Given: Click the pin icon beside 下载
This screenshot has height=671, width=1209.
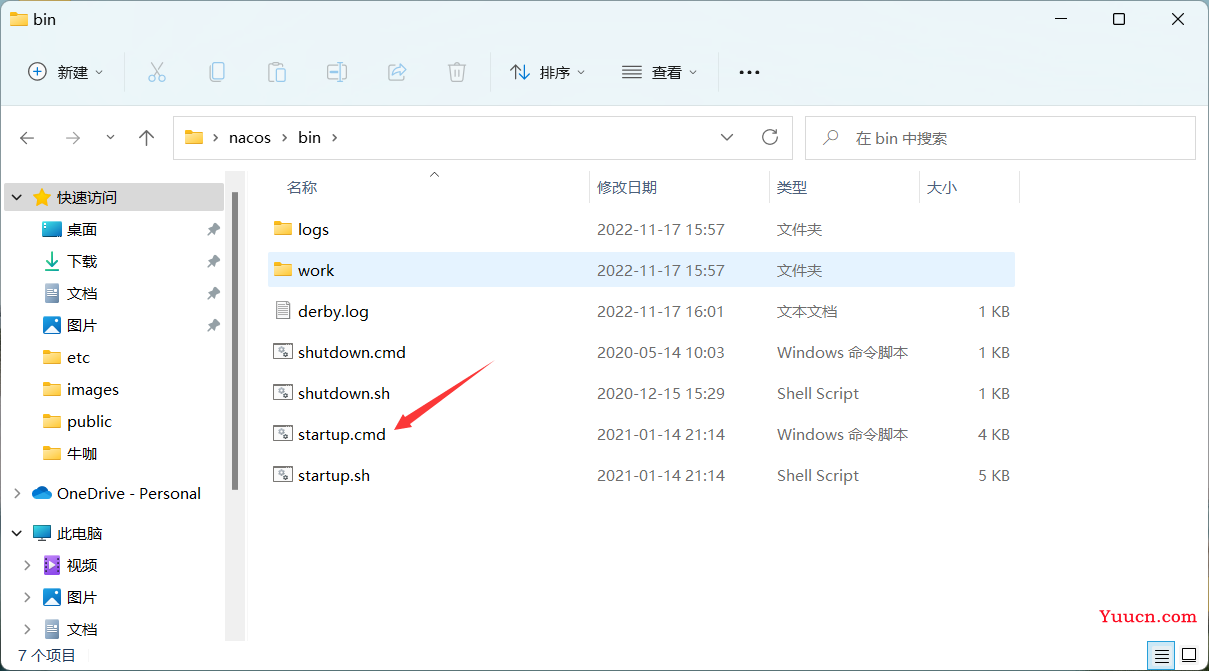Looking at the screenshot, I should pos(213,261).
